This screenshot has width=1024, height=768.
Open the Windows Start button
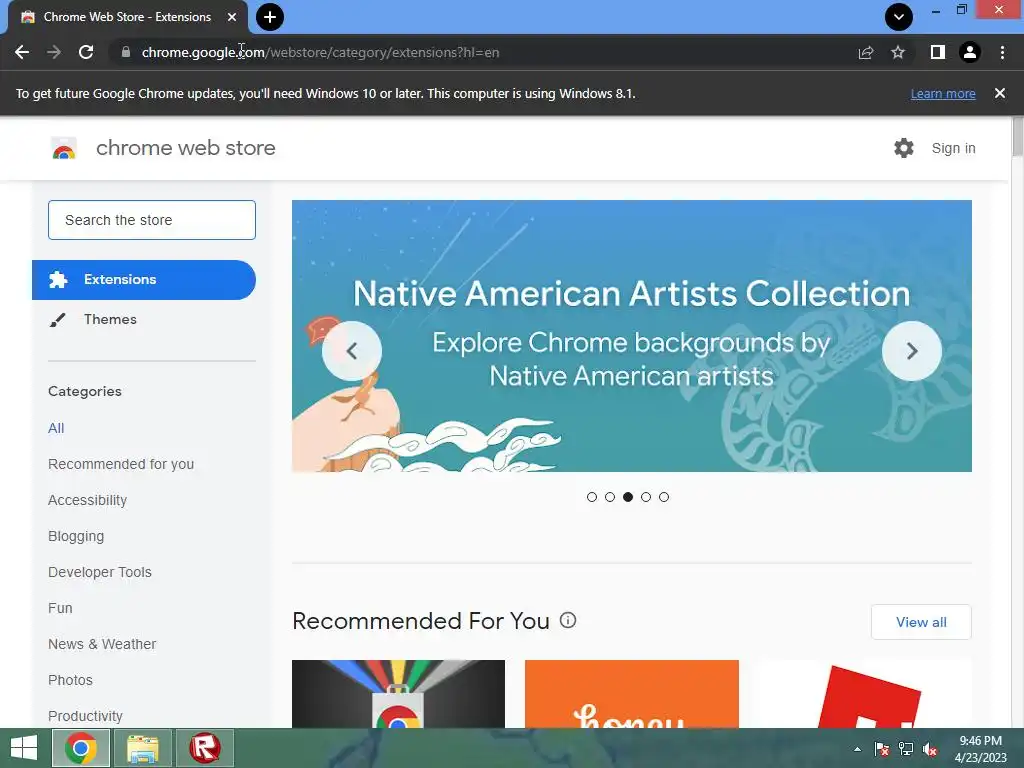pos(24,748)
